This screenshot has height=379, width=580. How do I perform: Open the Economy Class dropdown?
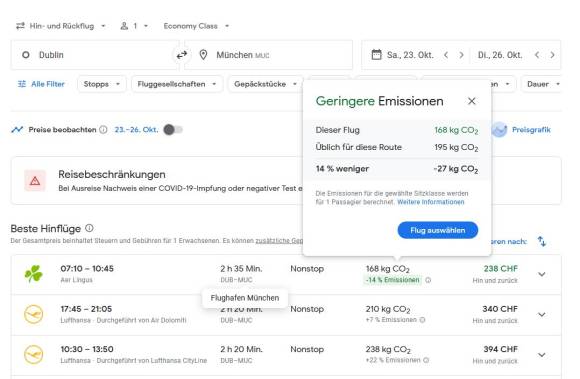coord(196,26)
